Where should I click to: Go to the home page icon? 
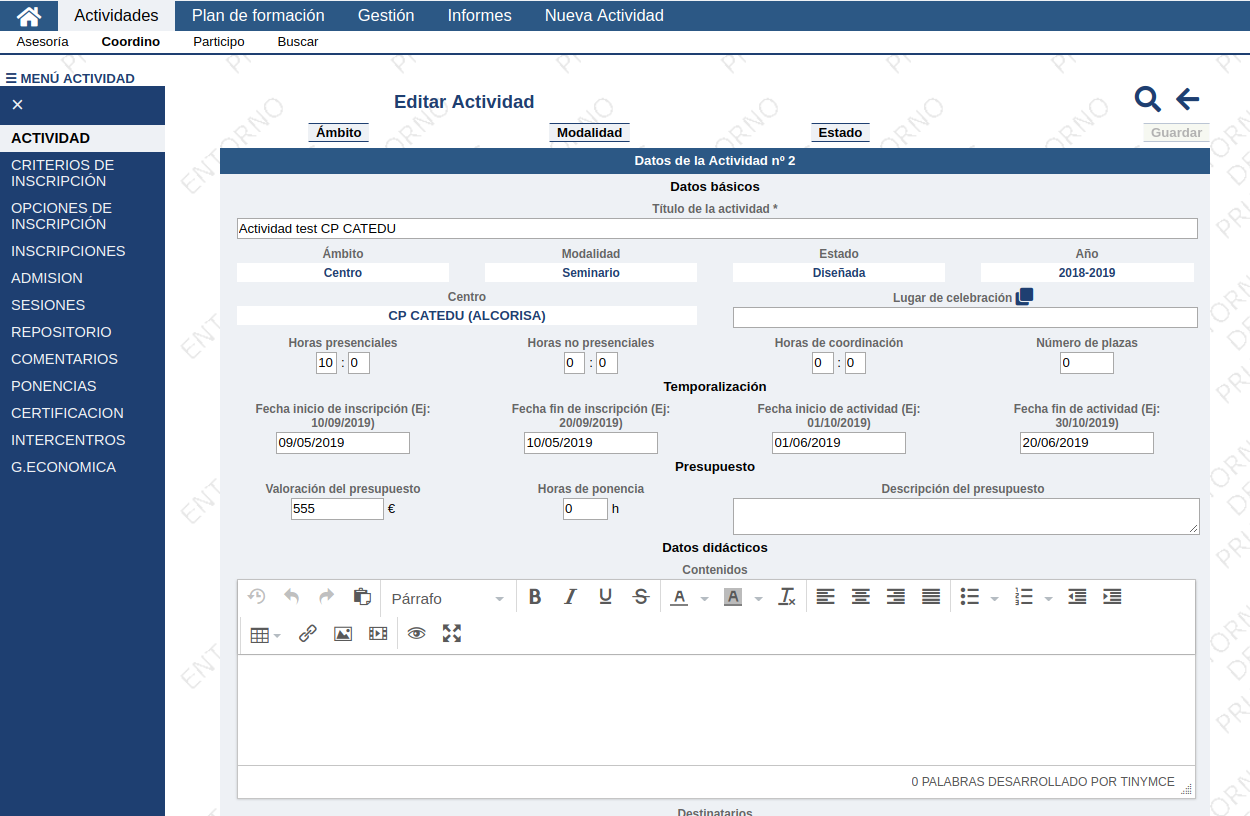click(29, 16)
